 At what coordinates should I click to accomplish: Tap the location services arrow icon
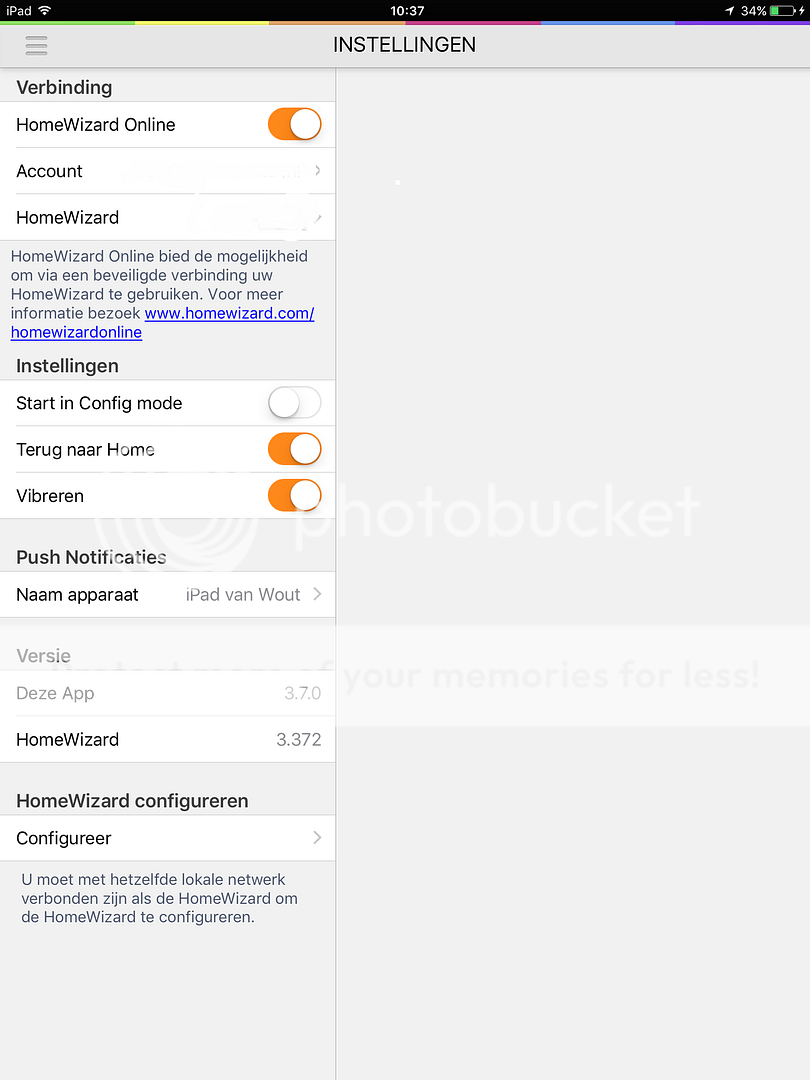coord(729,10)
